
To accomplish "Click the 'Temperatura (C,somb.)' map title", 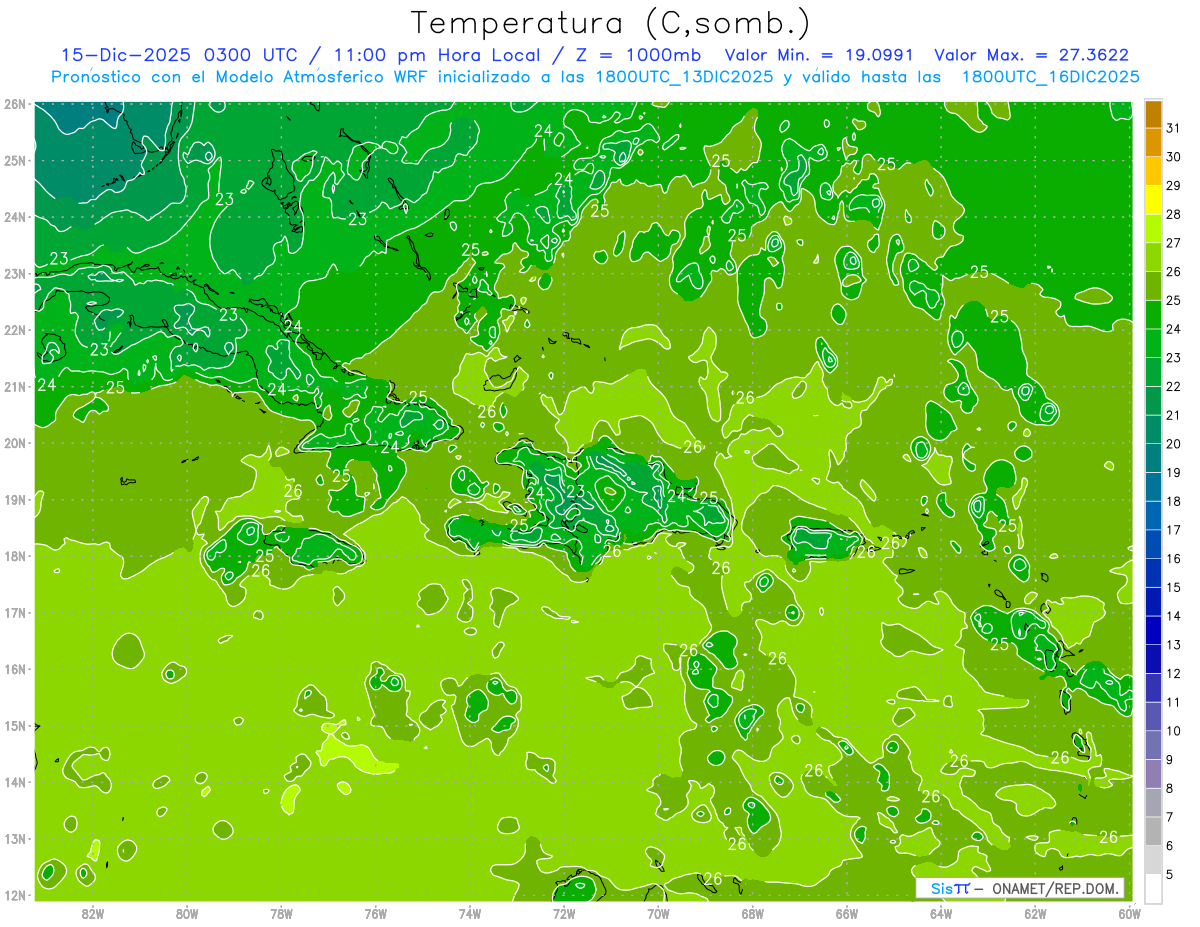I will click(x=611, y=23).
